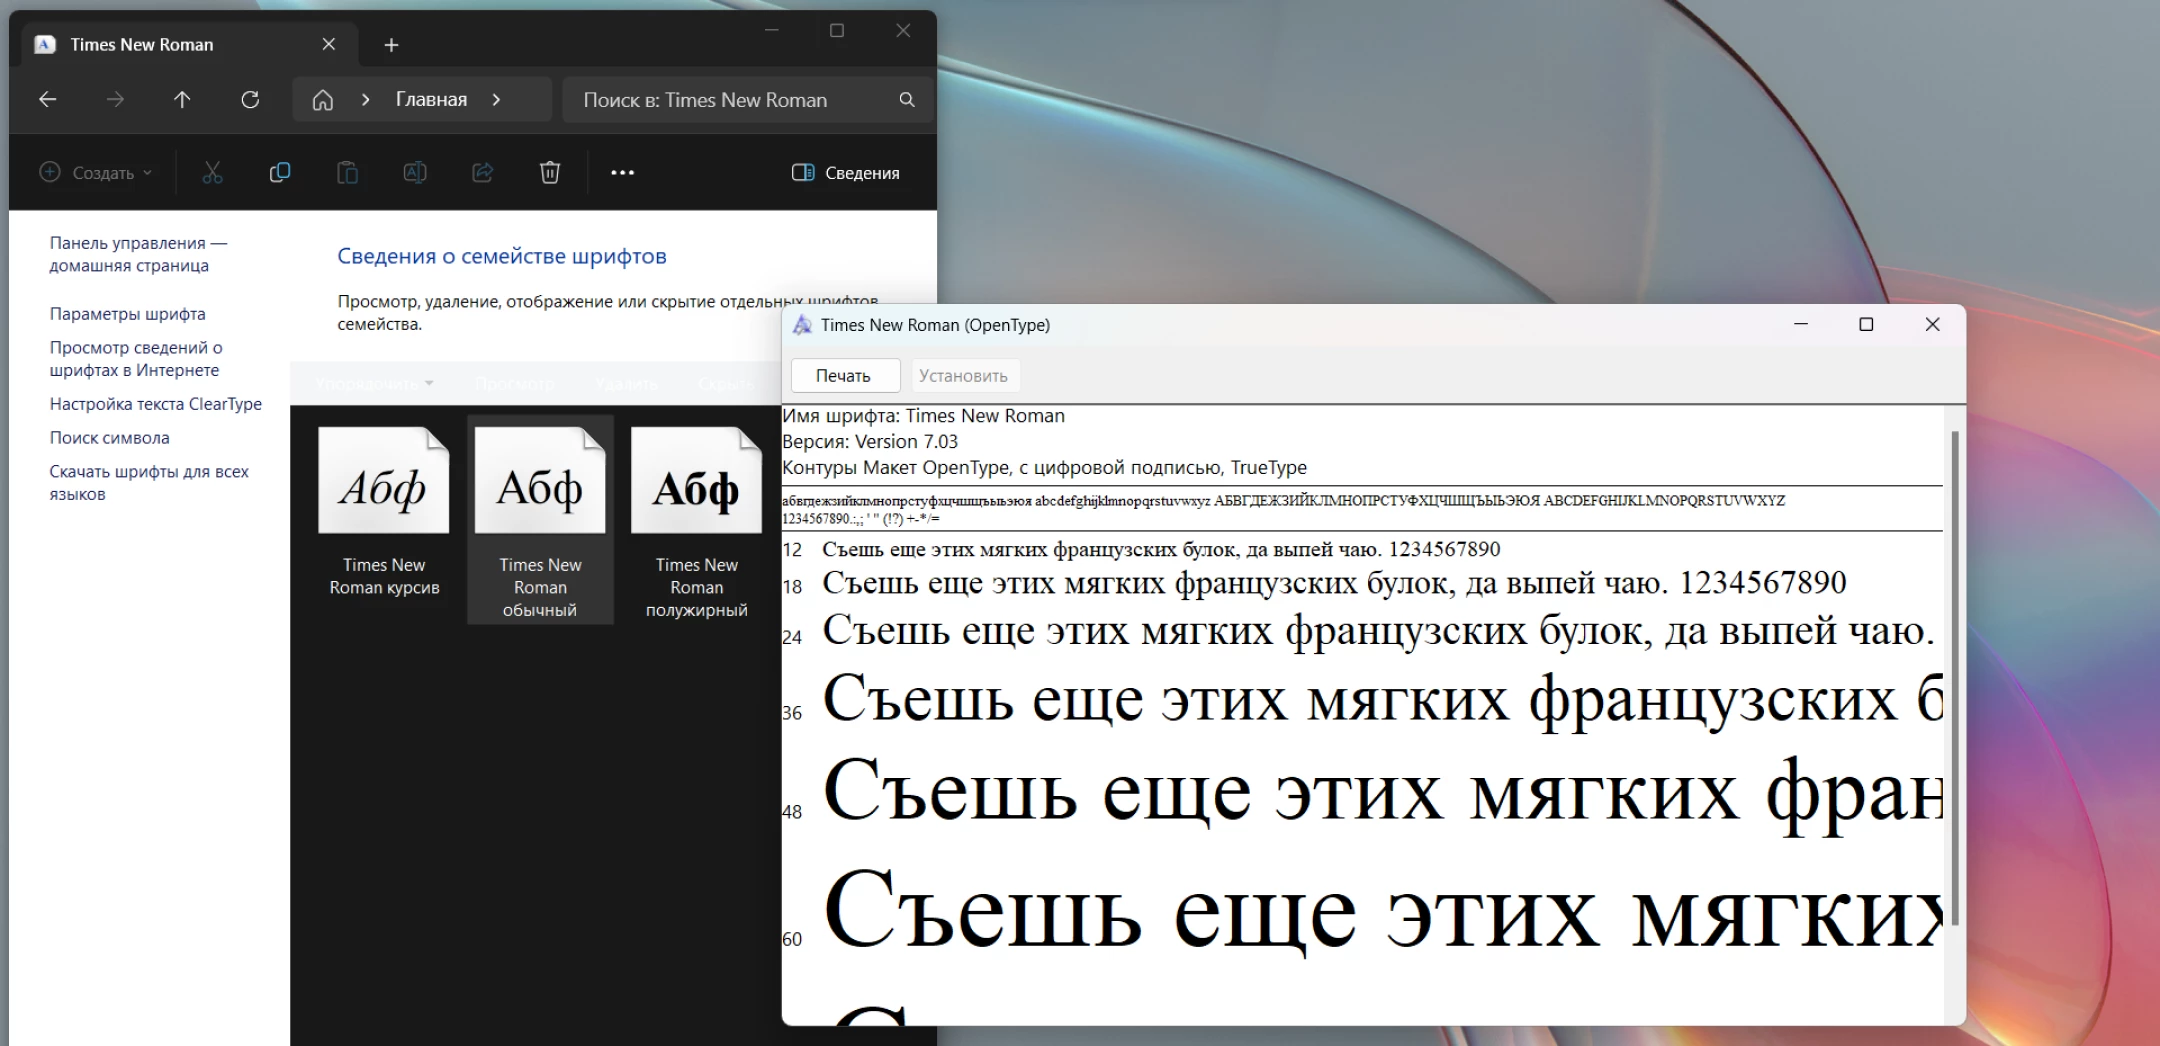This screenshot has width=2160, height=1046.
Task: Click the magnifier search icon
Action: pos(907,100)
